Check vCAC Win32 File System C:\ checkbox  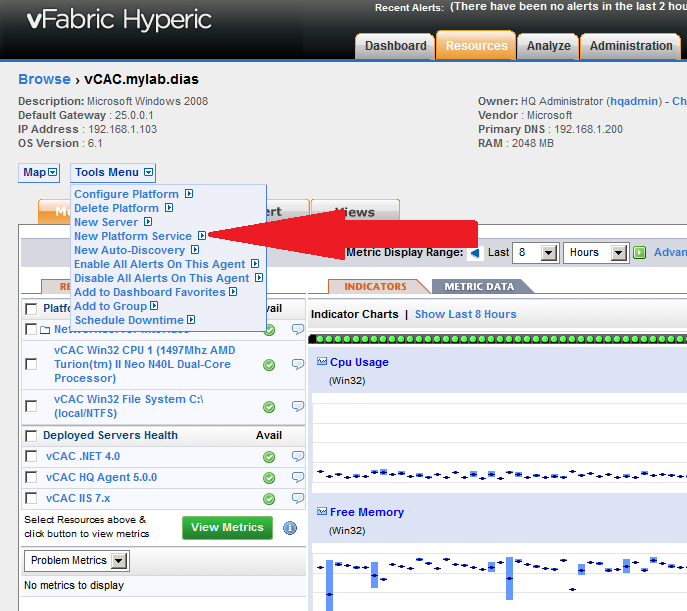[31, 406]
